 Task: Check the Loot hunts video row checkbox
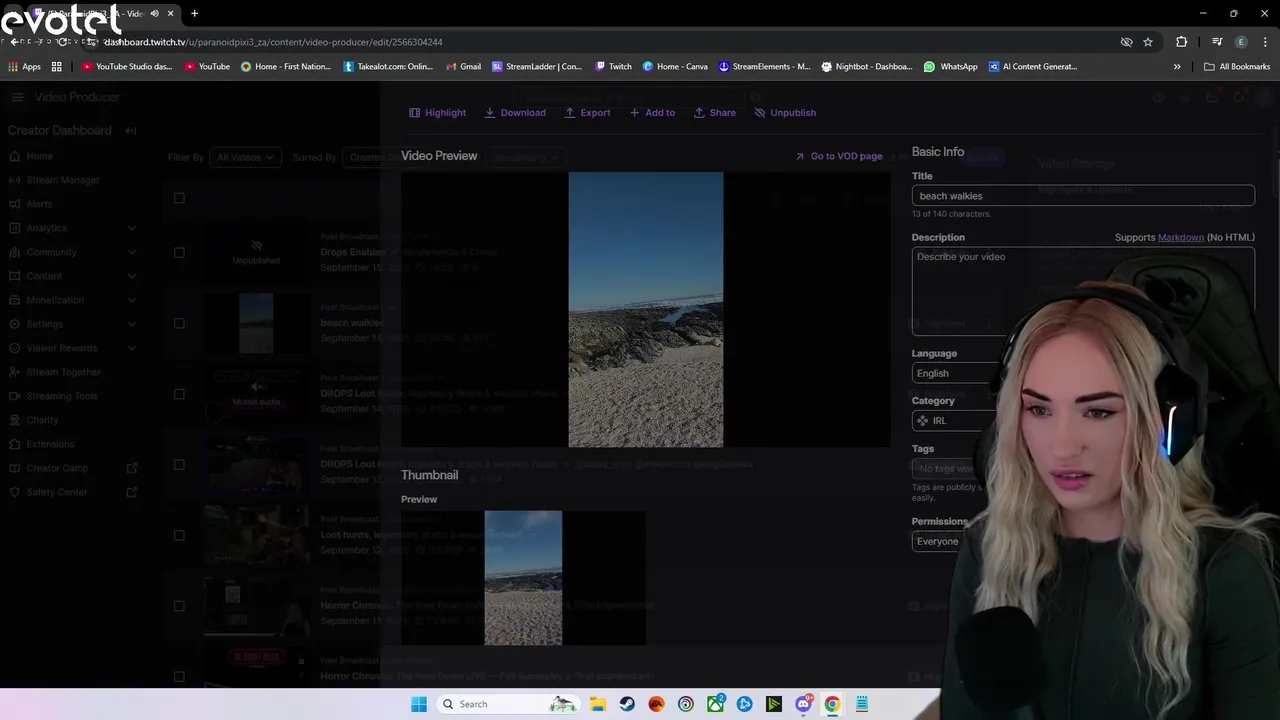179,535
